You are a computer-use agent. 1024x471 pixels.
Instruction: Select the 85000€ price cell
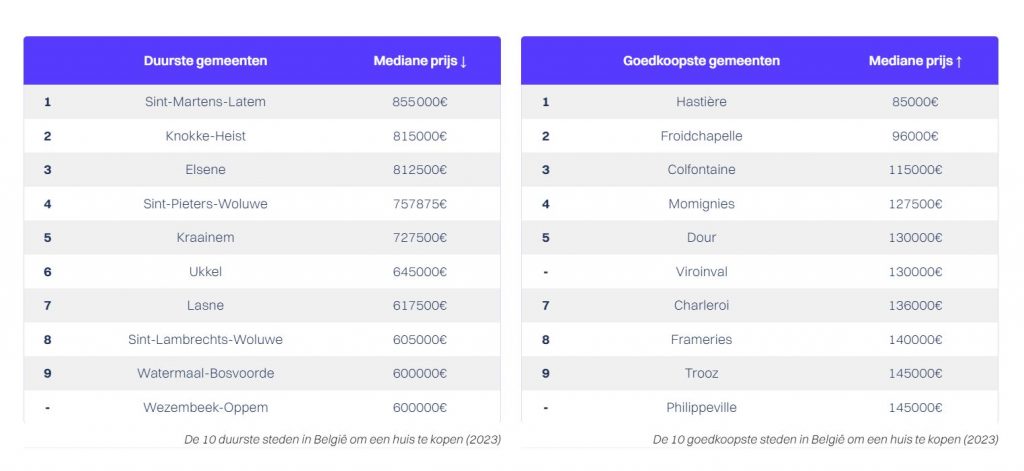tap(915, 102)
